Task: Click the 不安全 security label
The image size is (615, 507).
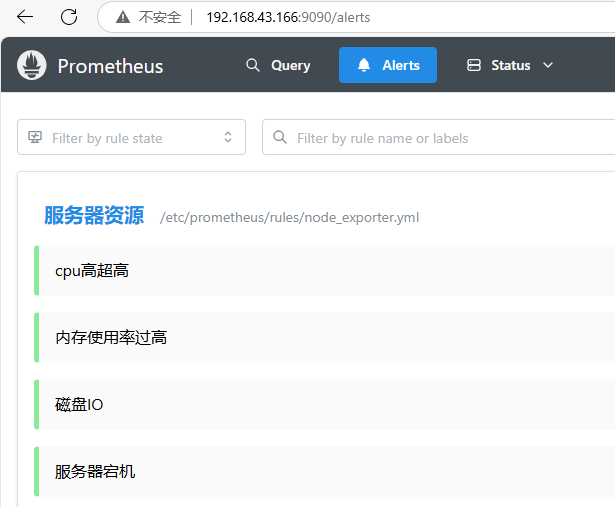Action: click(160, 17)
